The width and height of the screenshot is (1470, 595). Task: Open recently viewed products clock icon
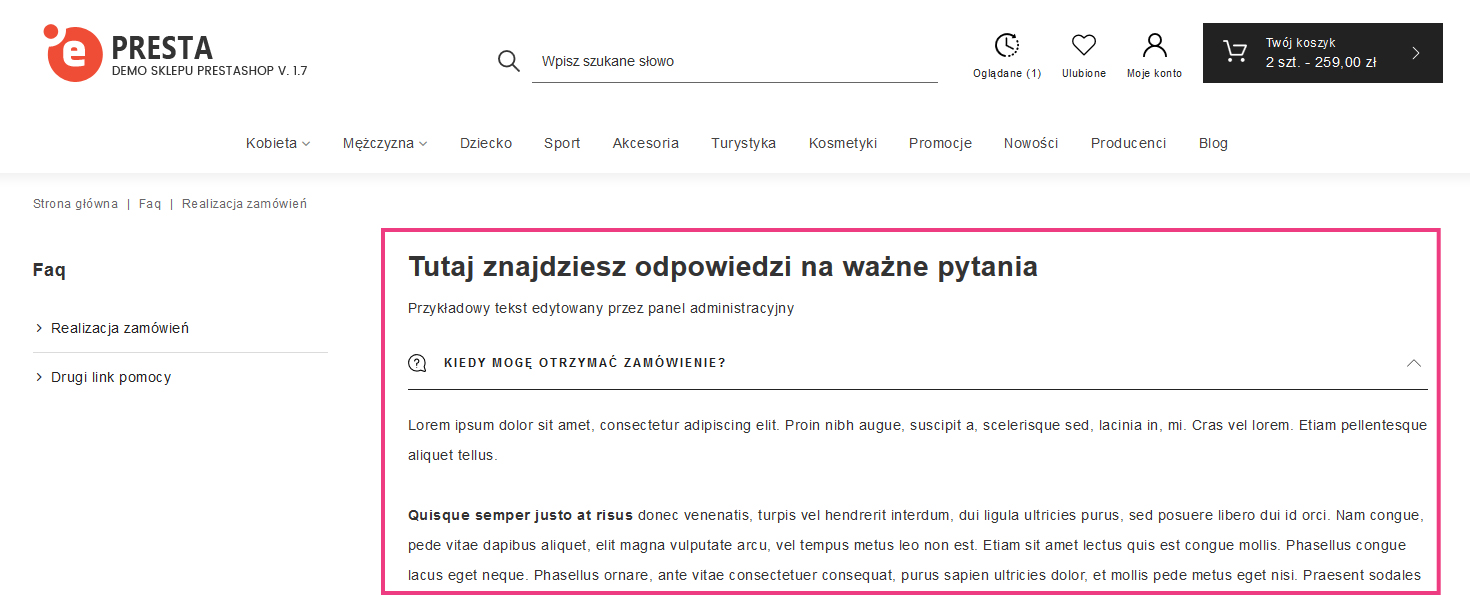click(1007, 46)
